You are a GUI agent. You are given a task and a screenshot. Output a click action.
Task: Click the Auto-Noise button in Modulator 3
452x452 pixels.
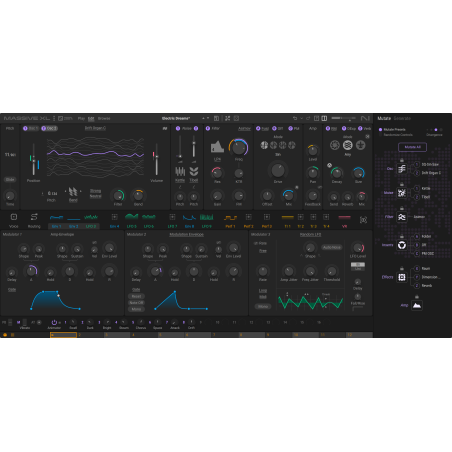coord(331,247)
